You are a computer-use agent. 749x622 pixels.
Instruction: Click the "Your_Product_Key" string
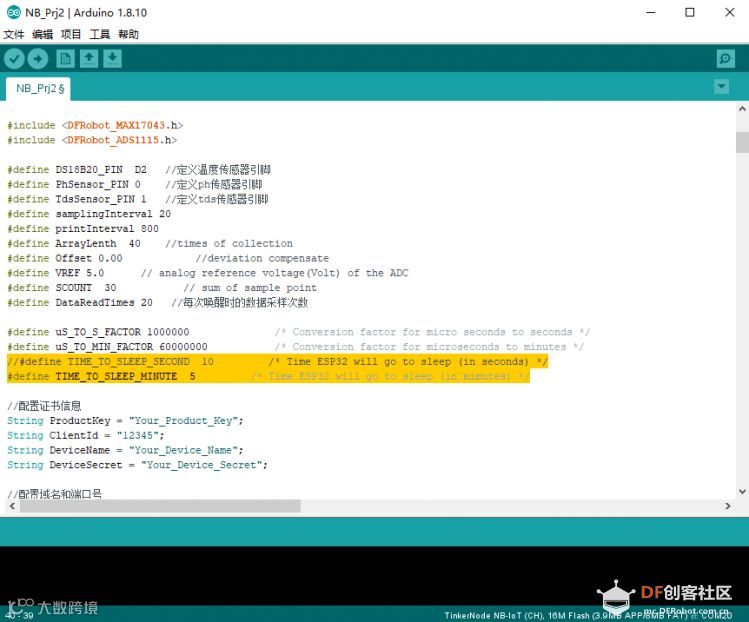point(183,421)
